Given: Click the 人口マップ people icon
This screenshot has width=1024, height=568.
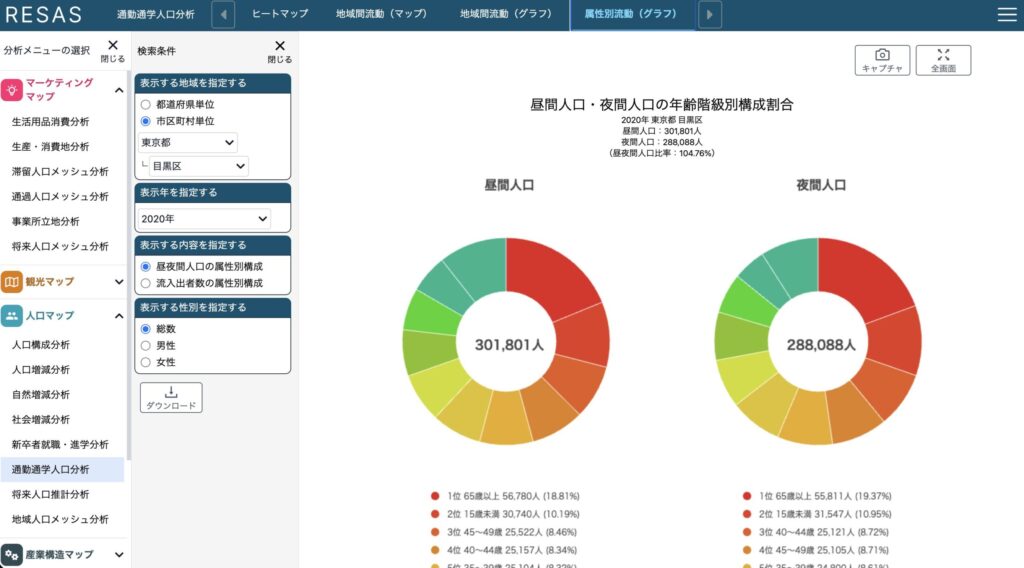Looking at the screenshot, I should tap(12, 316).
